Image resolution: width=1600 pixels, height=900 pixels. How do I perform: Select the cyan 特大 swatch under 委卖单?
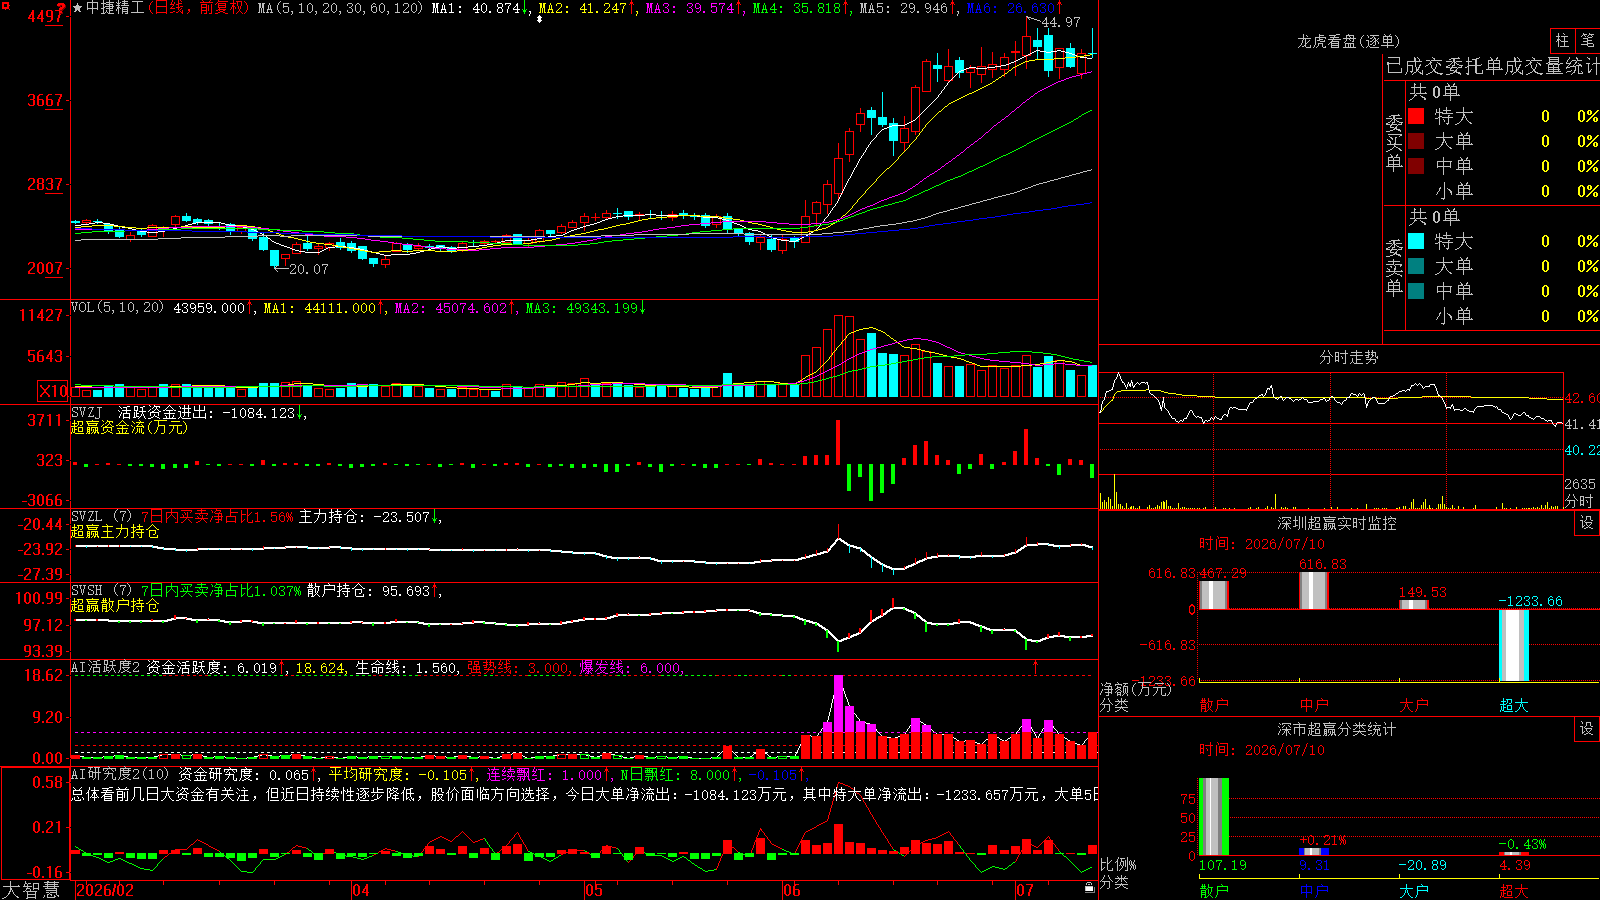1416,241
